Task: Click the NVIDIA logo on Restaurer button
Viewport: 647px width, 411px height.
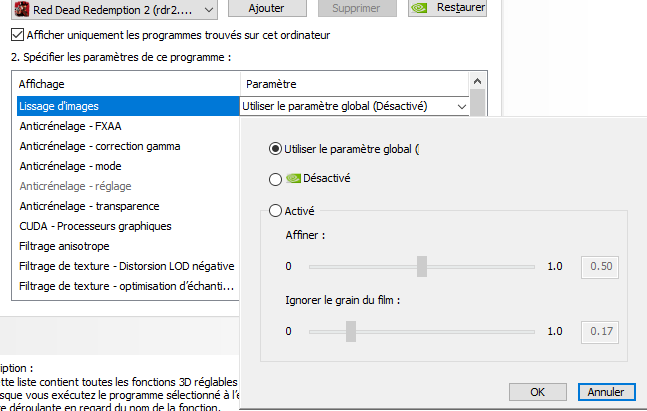Action: coord(419,8)
